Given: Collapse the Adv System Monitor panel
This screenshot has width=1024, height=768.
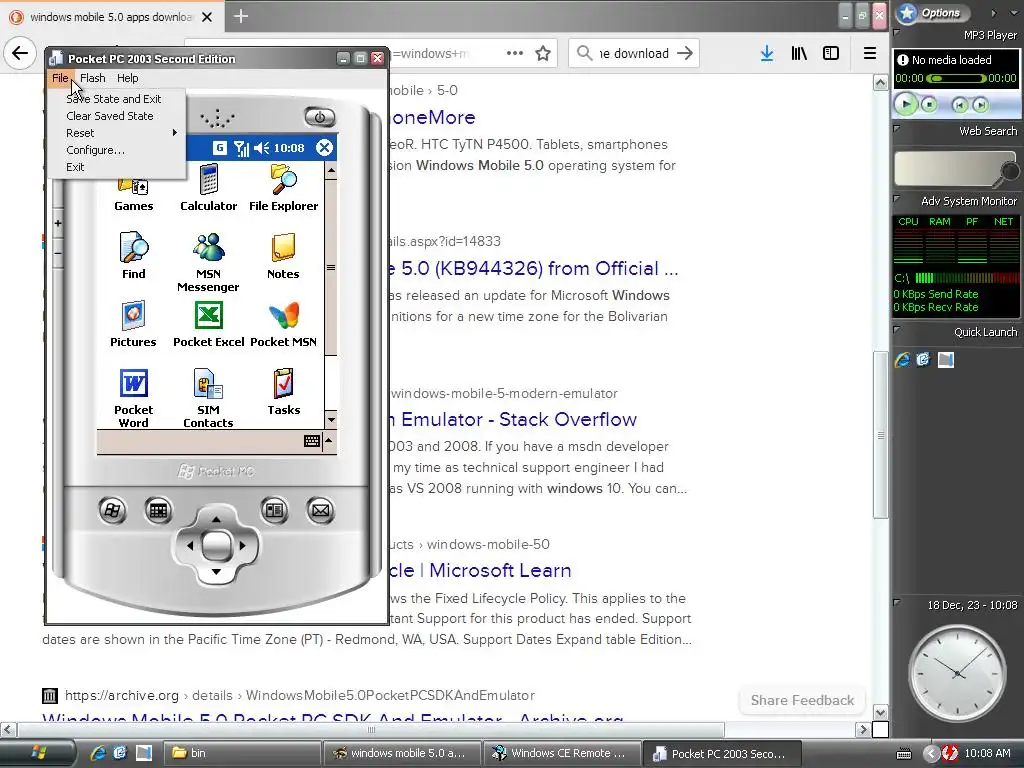Looking at the screenshot, I should tap(897, 199).
